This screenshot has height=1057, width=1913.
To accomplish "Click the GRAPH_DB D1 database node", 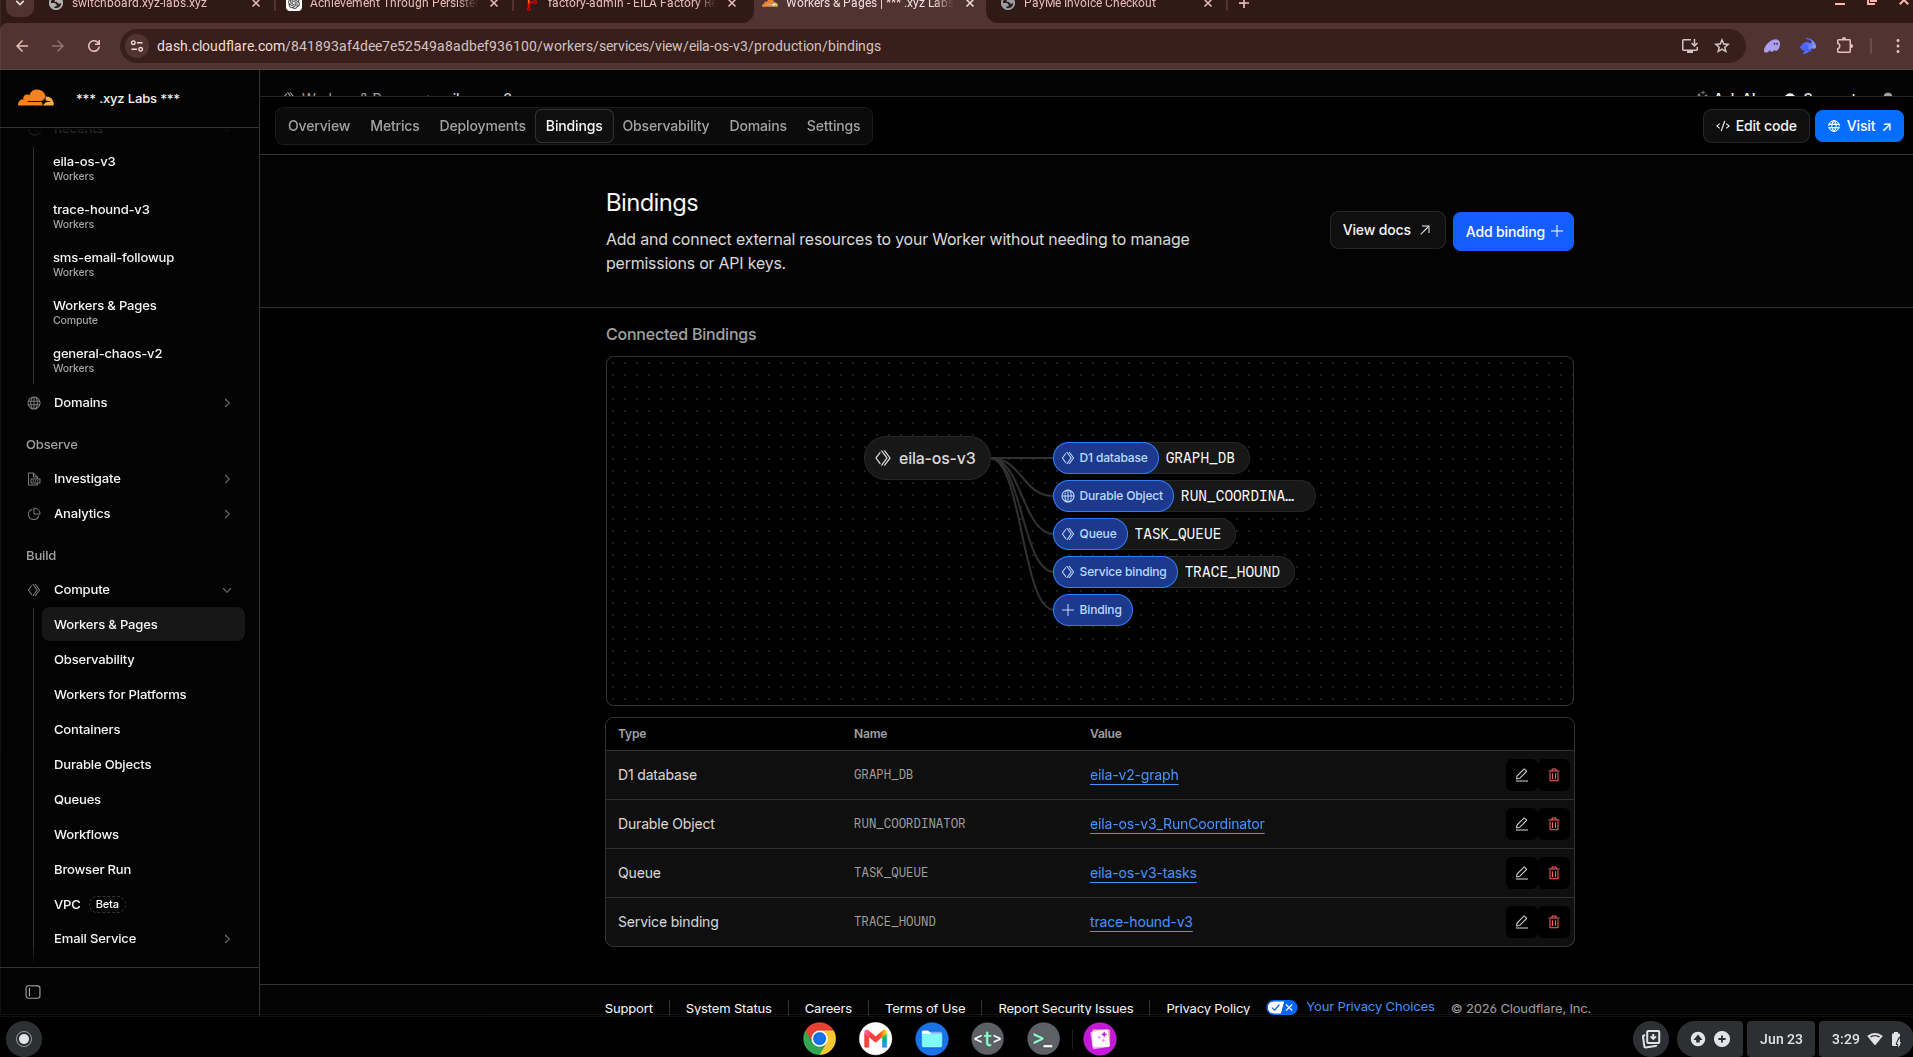I will [x=1151, y=458].
